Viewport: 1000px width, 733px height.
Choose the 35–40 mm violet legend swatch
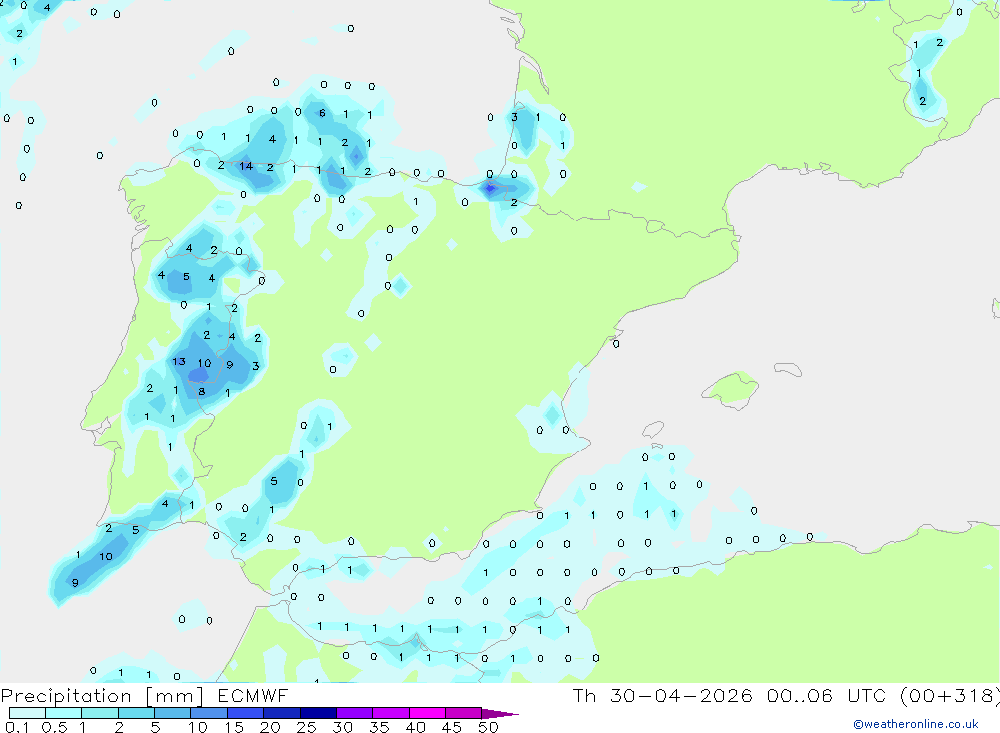click(390, 713)
